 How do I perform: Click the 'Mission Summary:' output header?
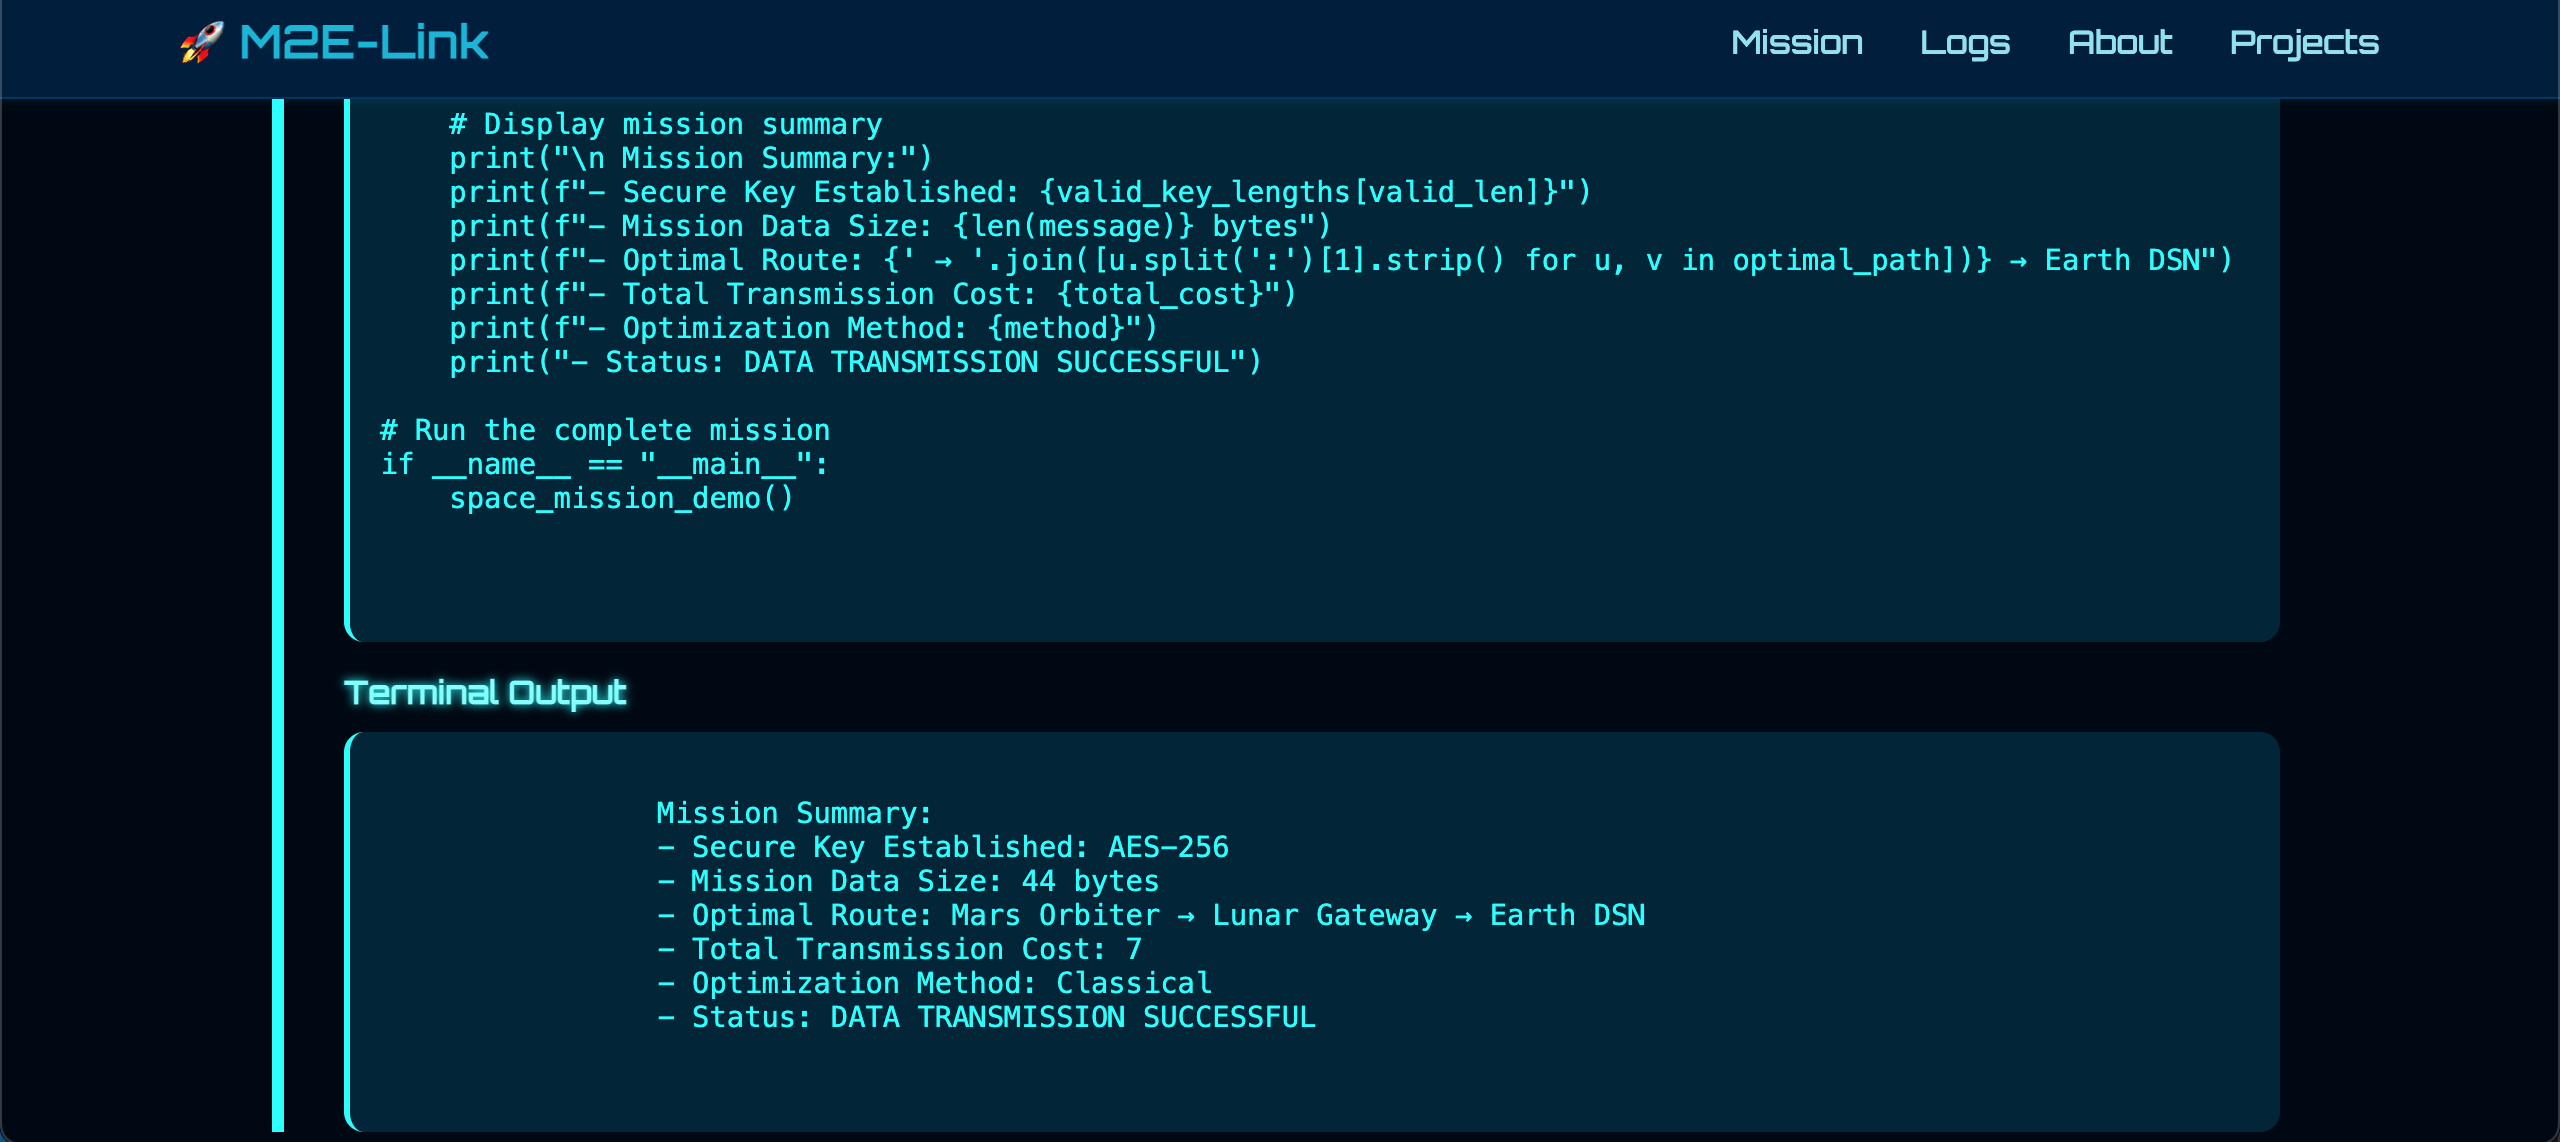pos(794,813)
